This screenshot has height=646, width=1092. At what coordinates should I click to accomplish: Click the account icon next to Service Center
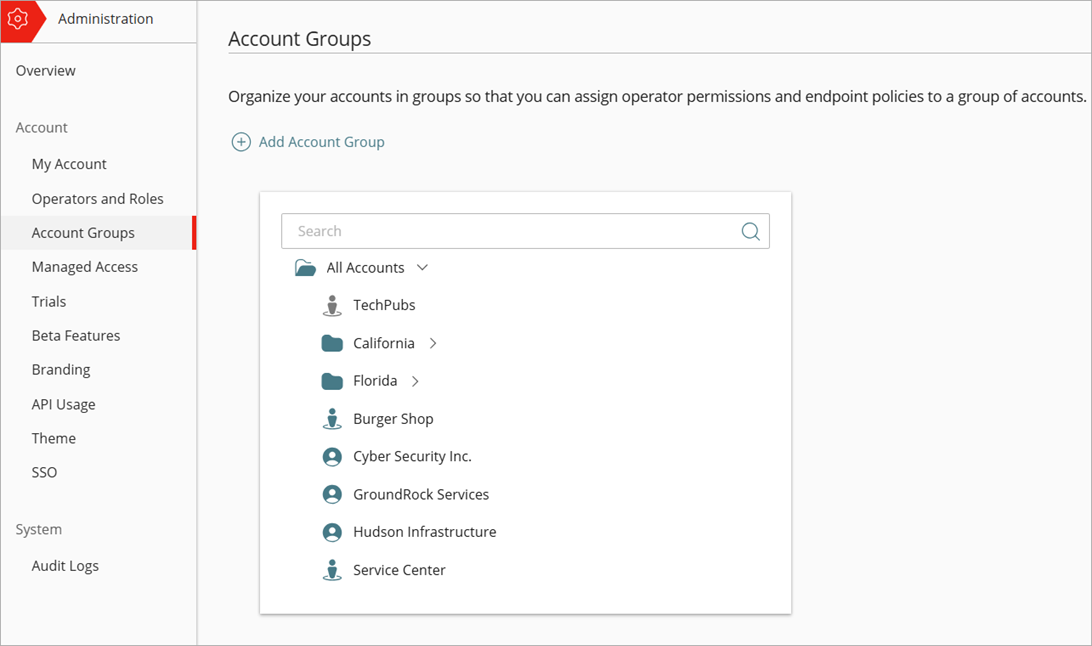click(x=332, y=569)
